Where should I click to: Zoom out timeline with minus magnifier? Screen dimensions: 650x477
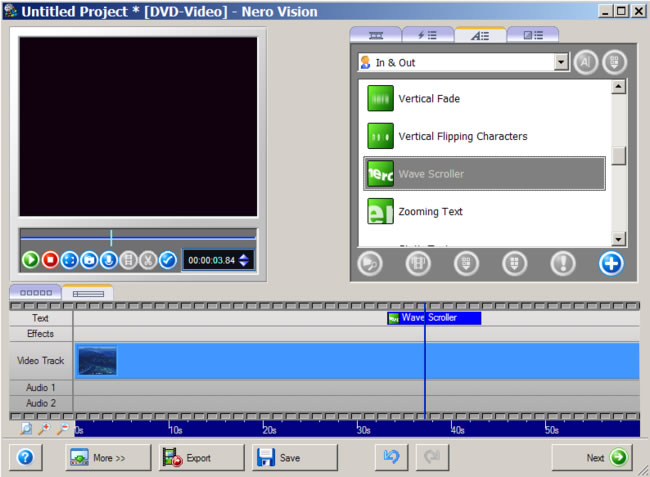63,429
